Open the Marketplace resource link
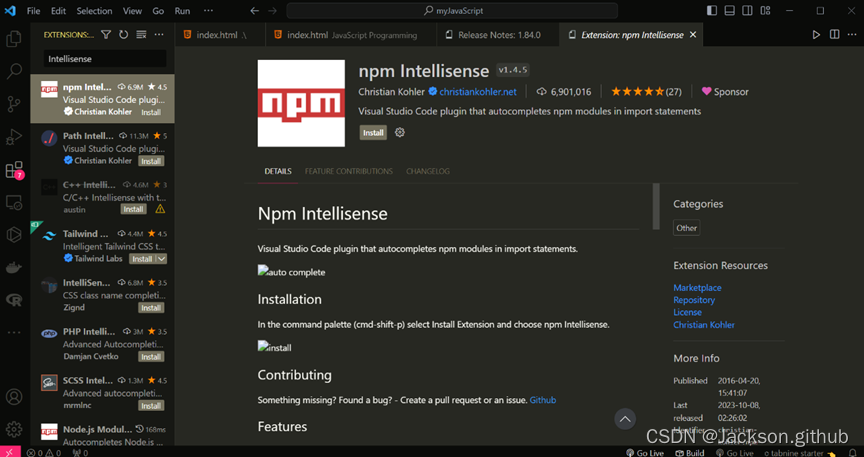Screen dimensions: 864x457 [x=697, y=287]
